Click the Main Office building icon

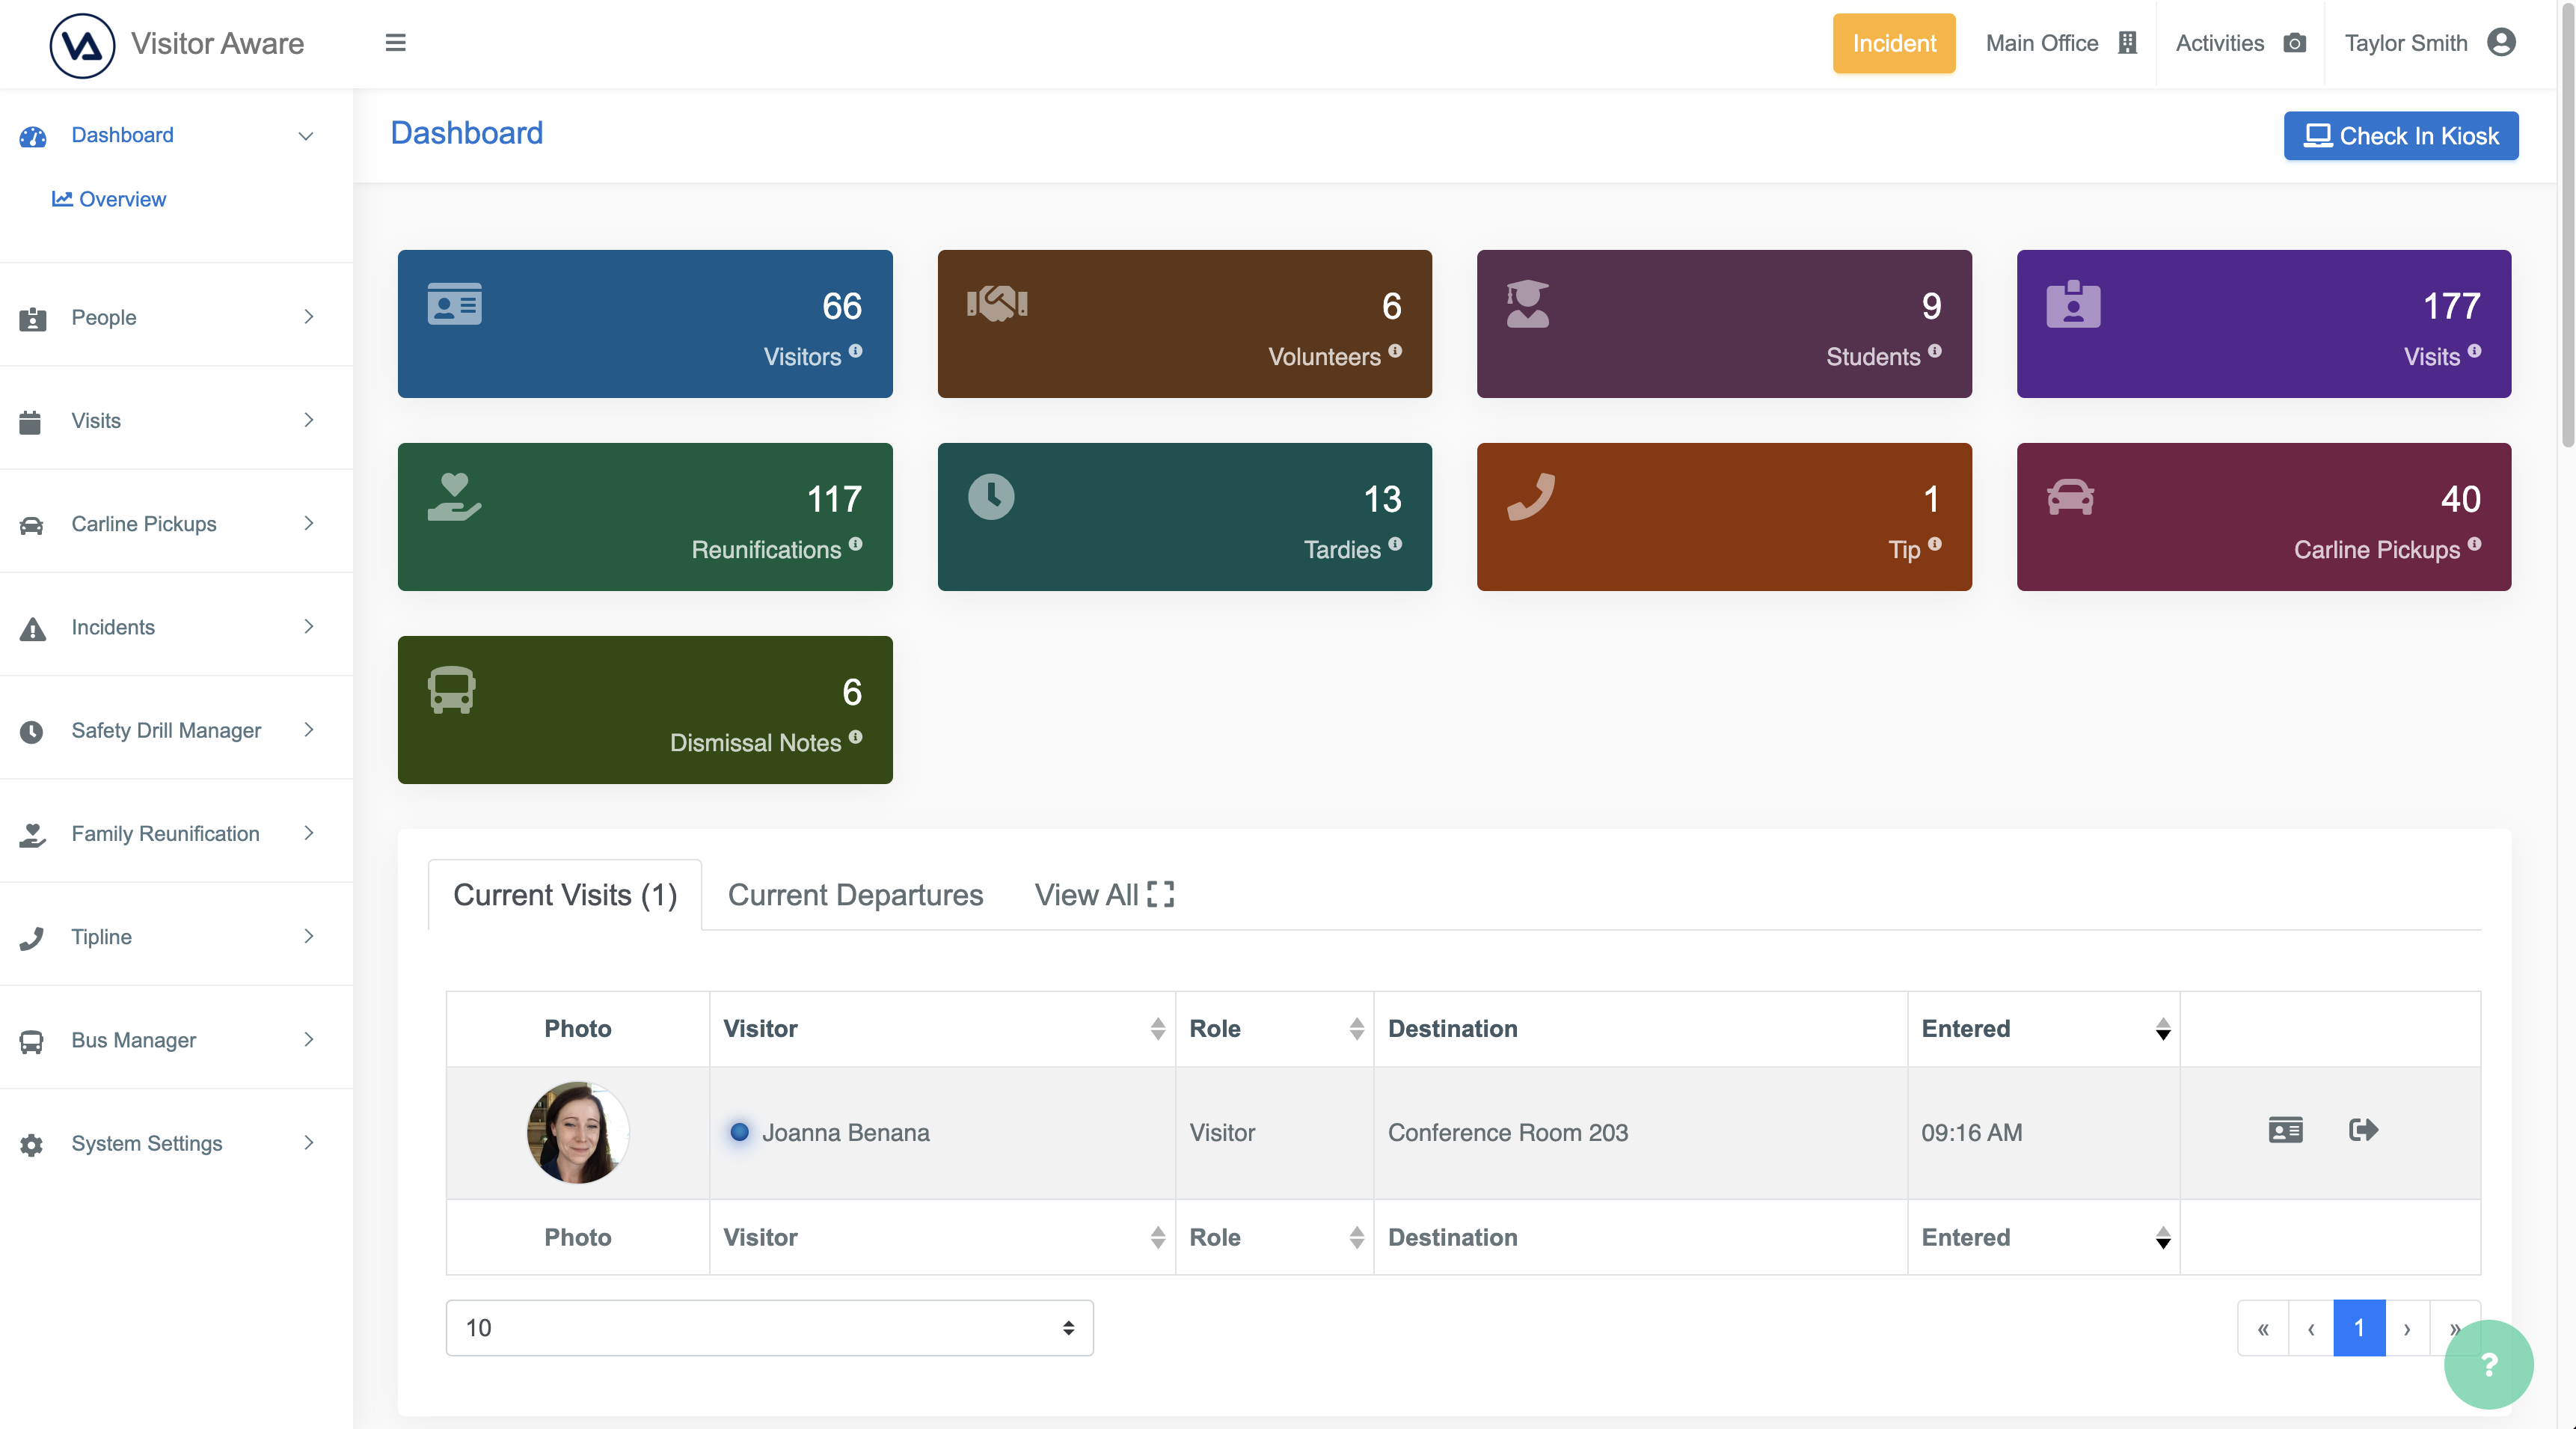[x=2127, y=43]
